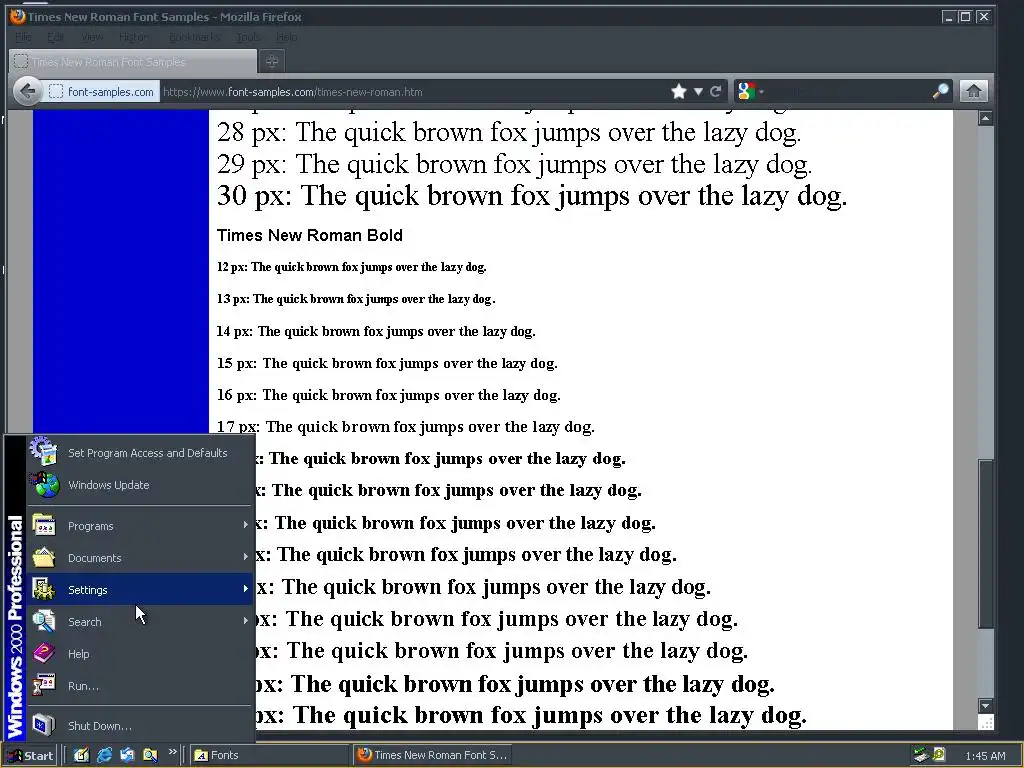
Task: Open Documents in the Start menu
Action: point(139,558)
